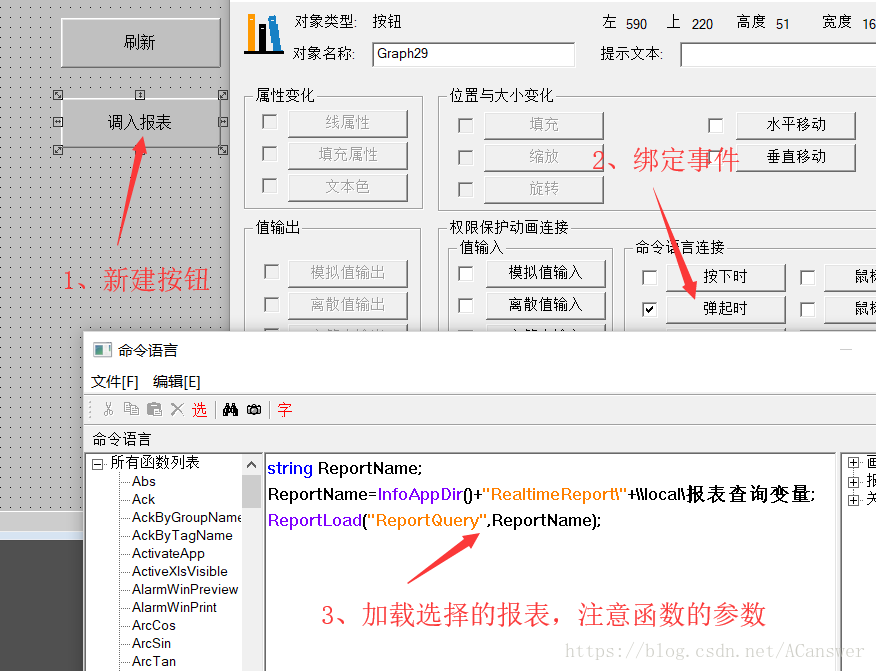Screen dimensions: 876x671
Task: Click the 水平移动 button
Action: [796, 125]
